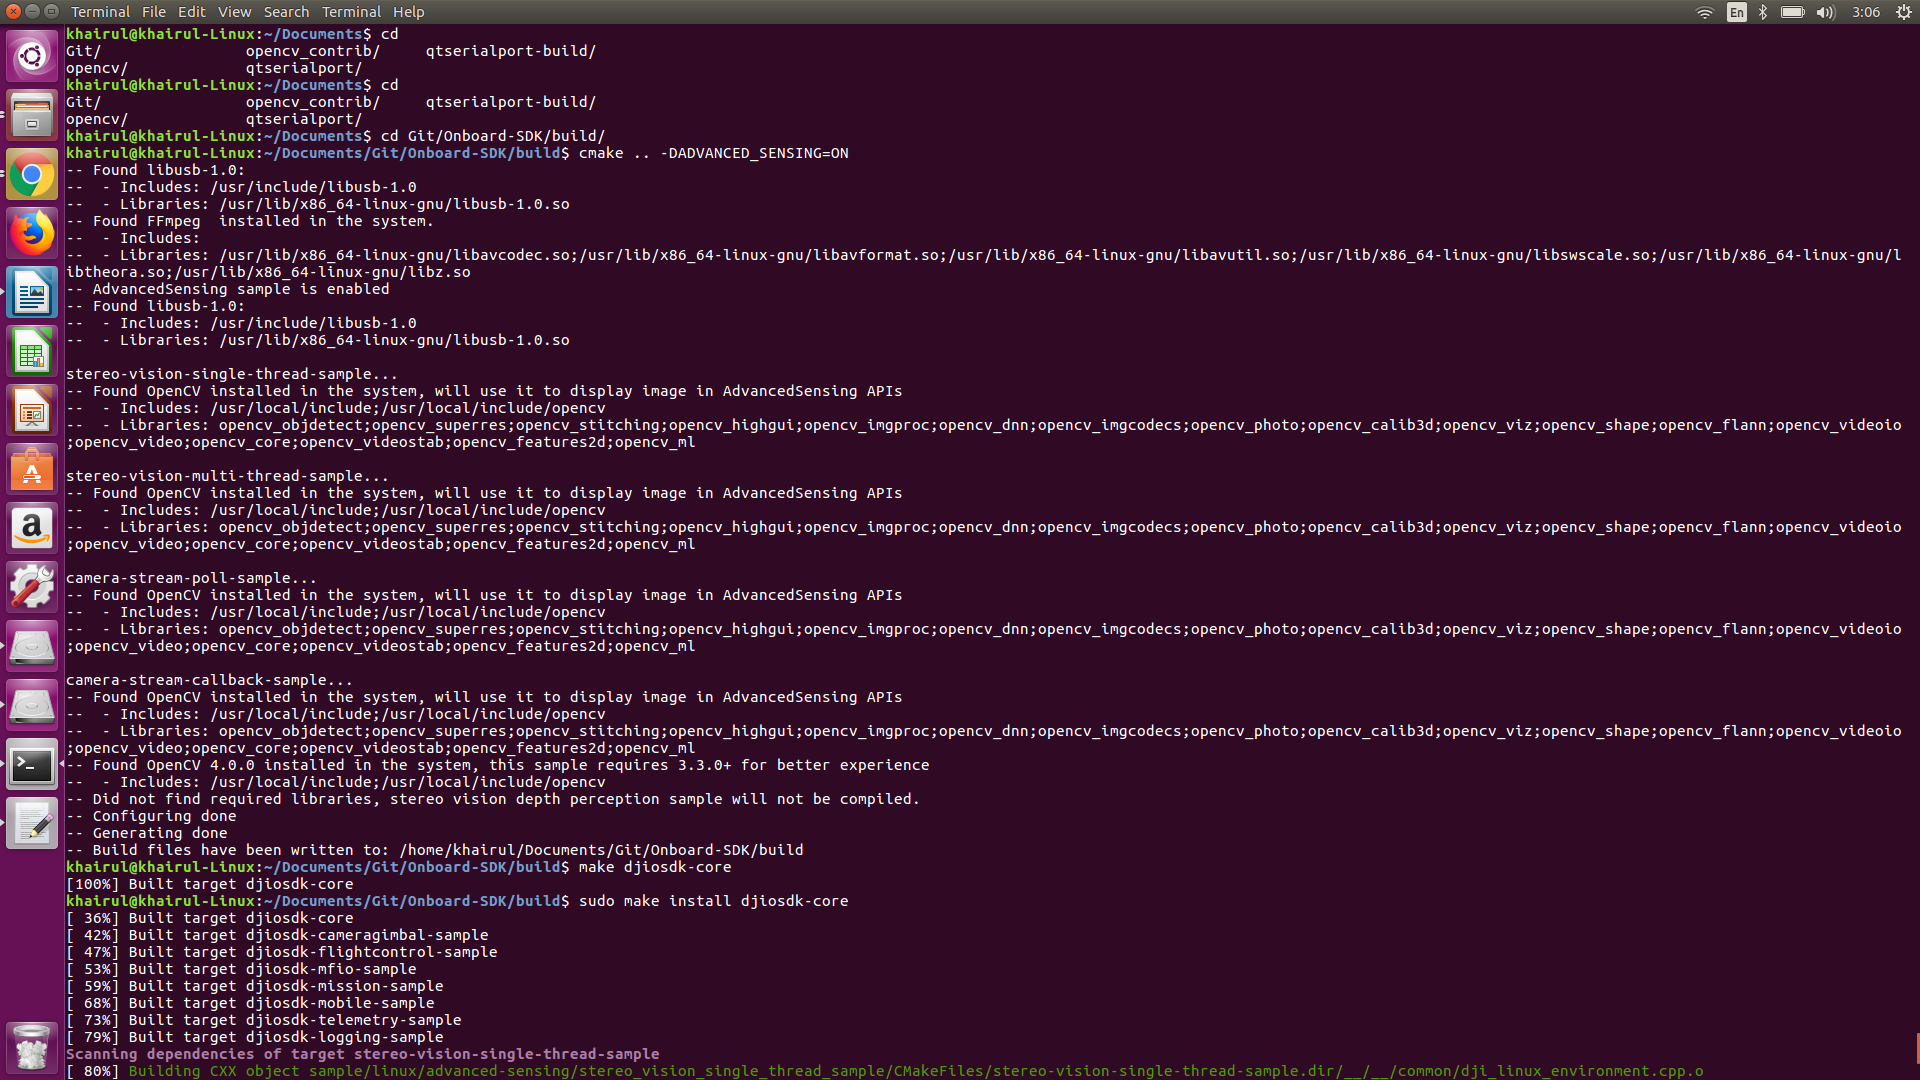Click the Bluetooth status indicator
The width and height of the screenshot is (1920, 1080).
(1761, 12)
